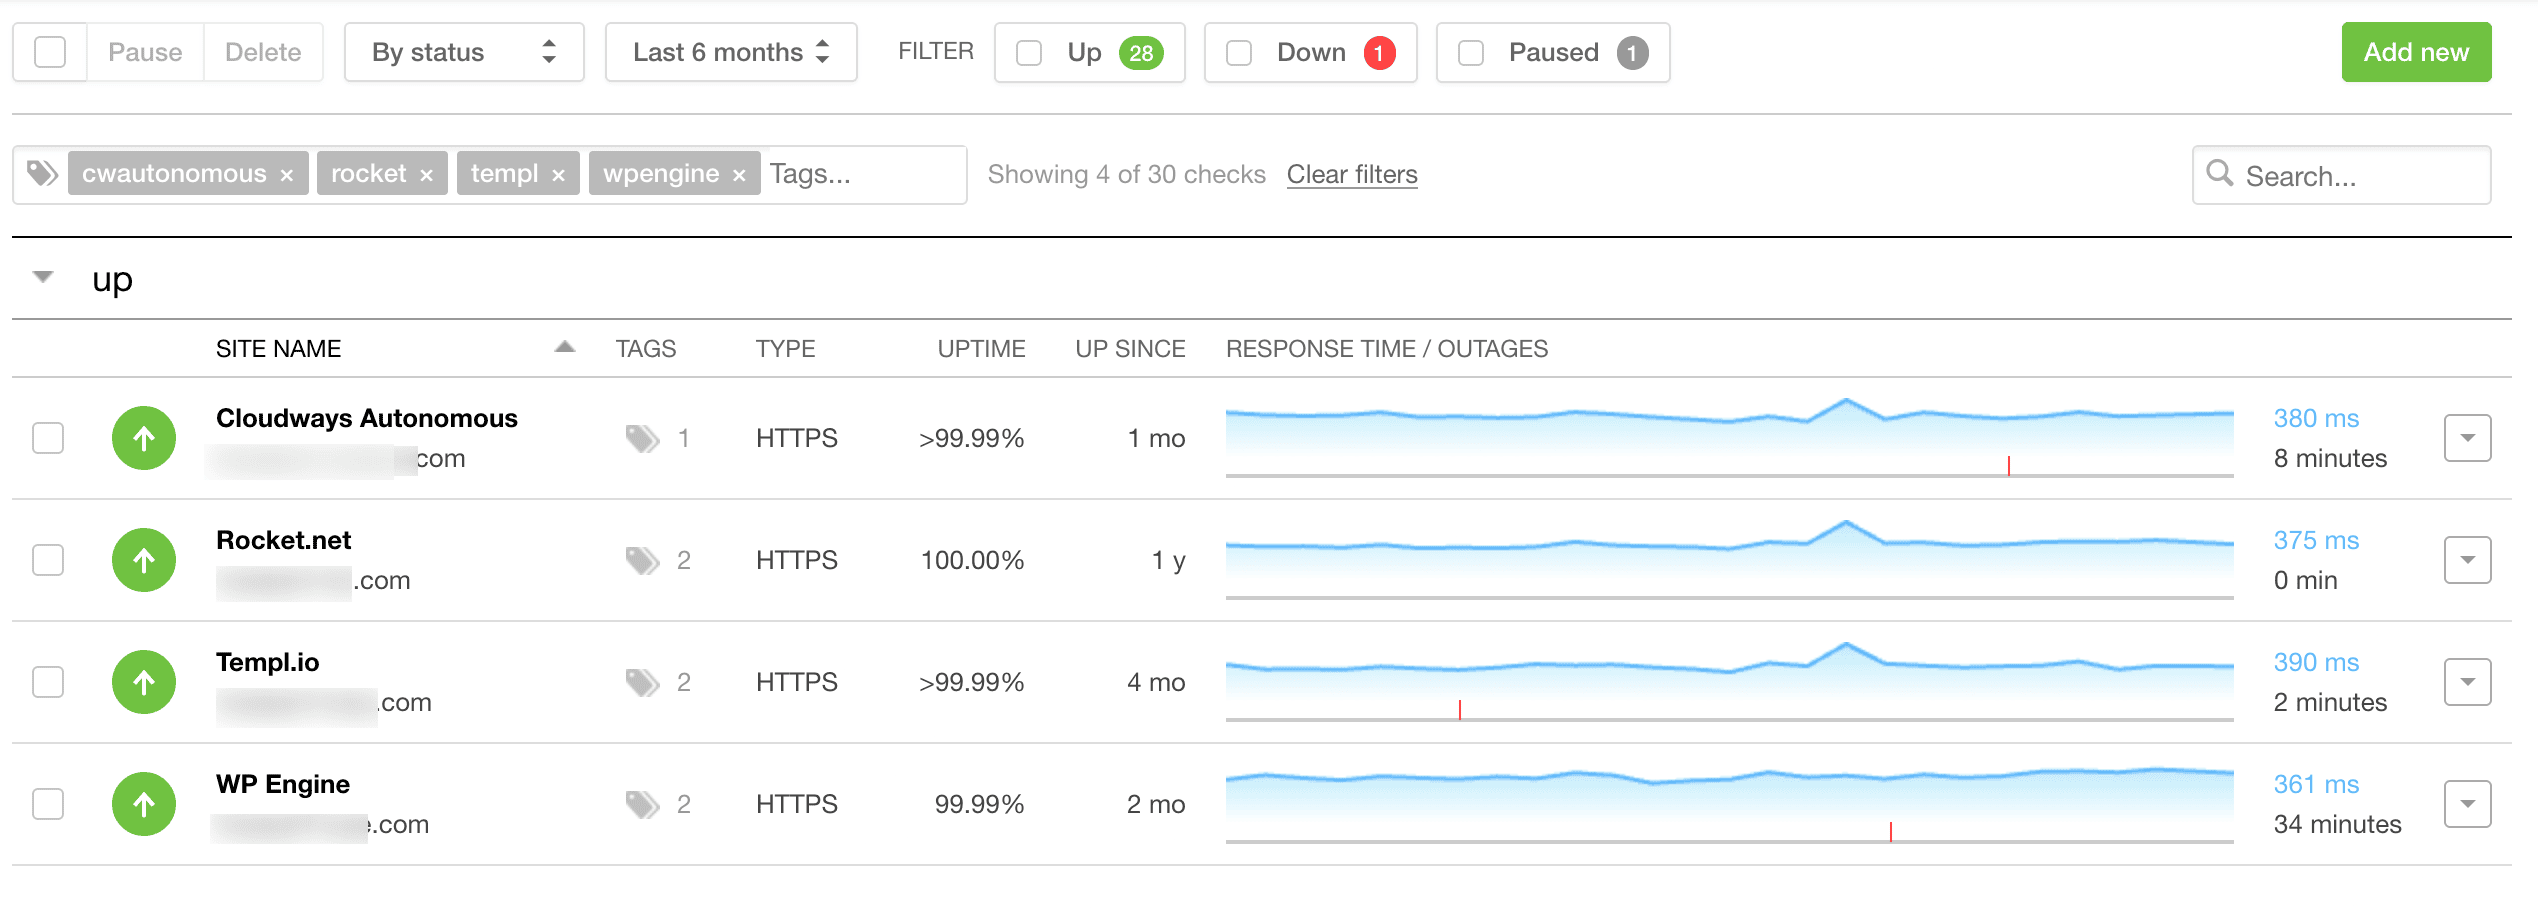Viewport: 2538px width, 908px height.
Task: Sort by the UP SINCE column header
Action: (x=1130, y=349)
